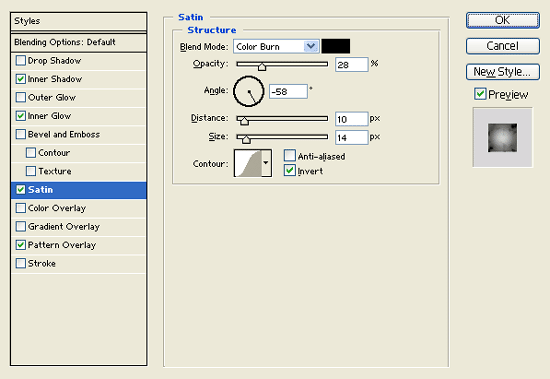Select the Texture sub-row label
This screenshot has width=550, height=379.
pos(55,171)
